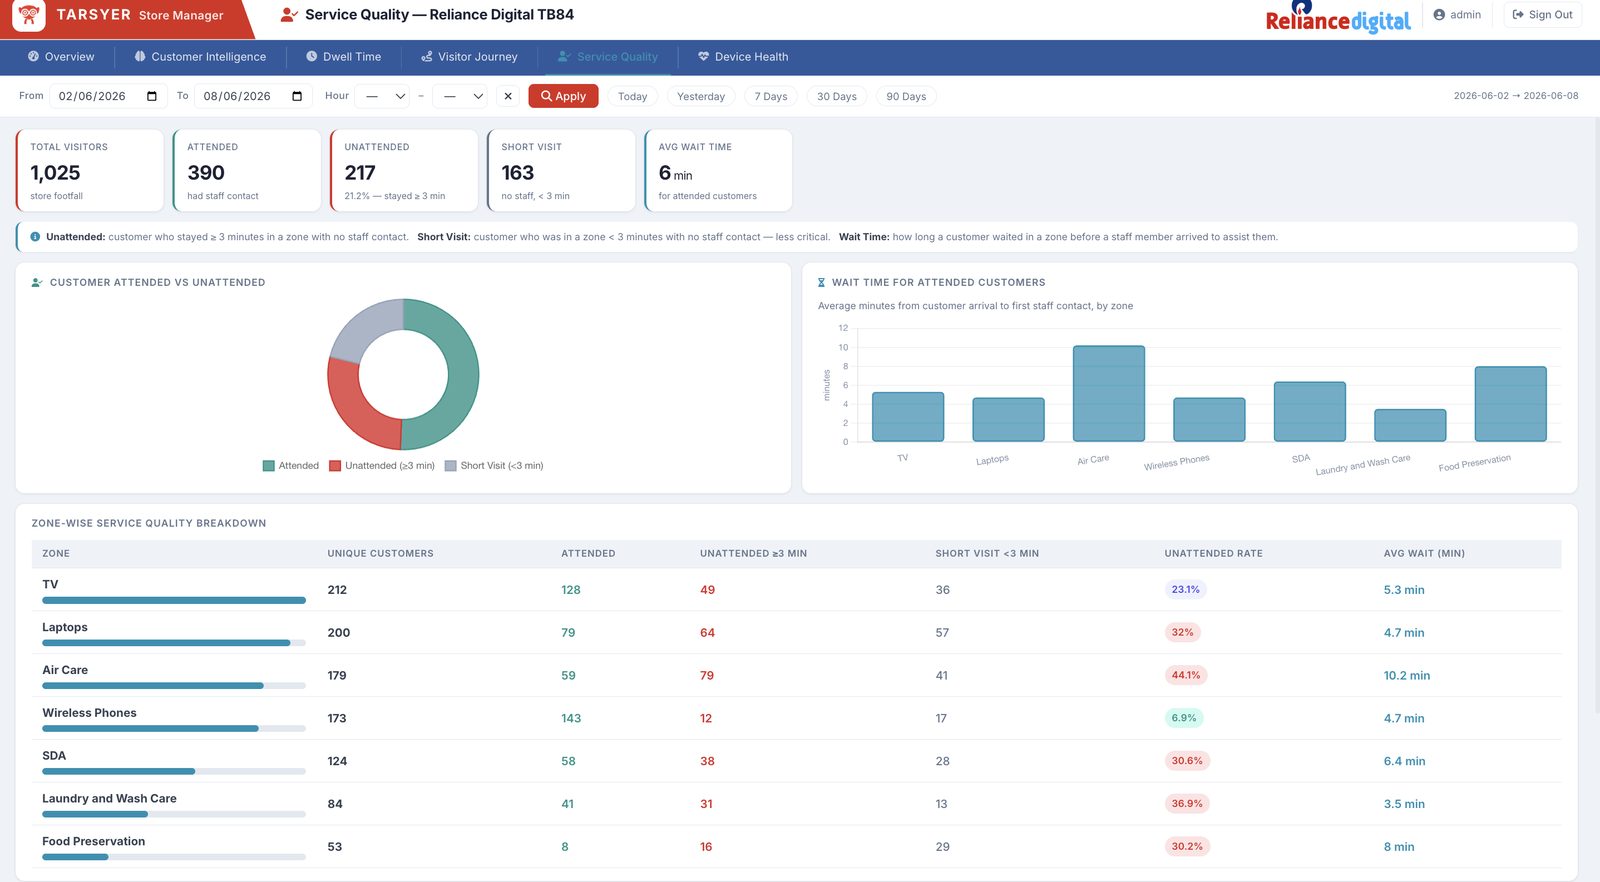The height and width of the screenshot is (882, 1600).
Task: Expand the start Hour dropdown
Action: point(384,97)
